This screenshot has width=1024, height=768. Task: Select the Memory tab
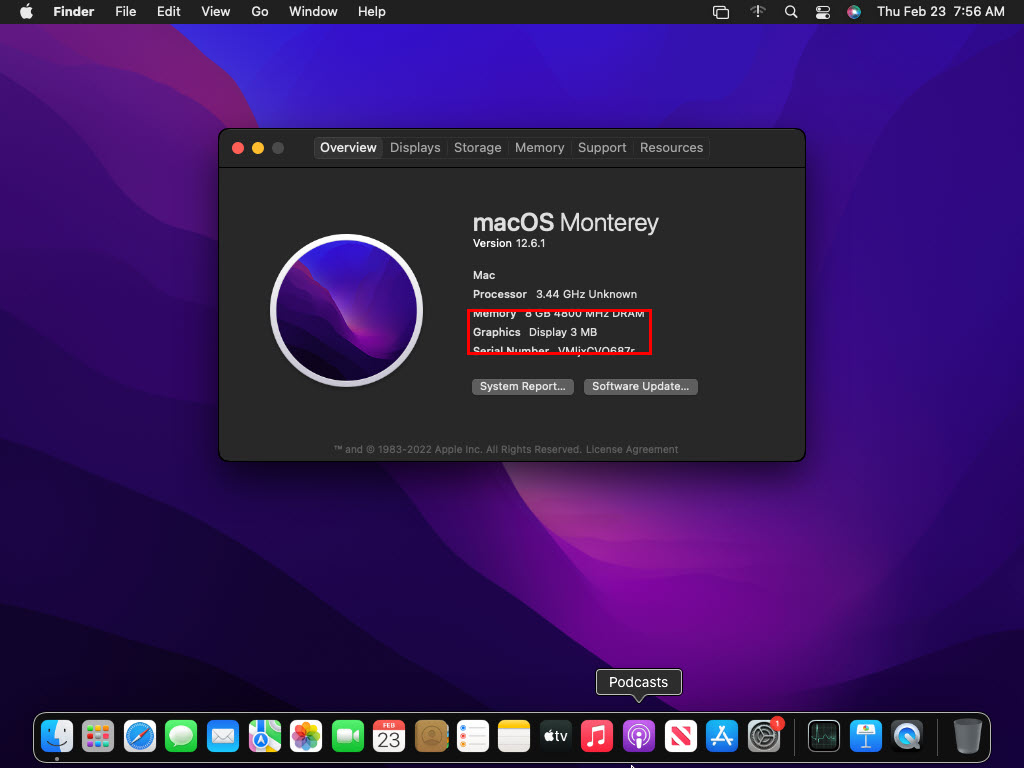539,148
